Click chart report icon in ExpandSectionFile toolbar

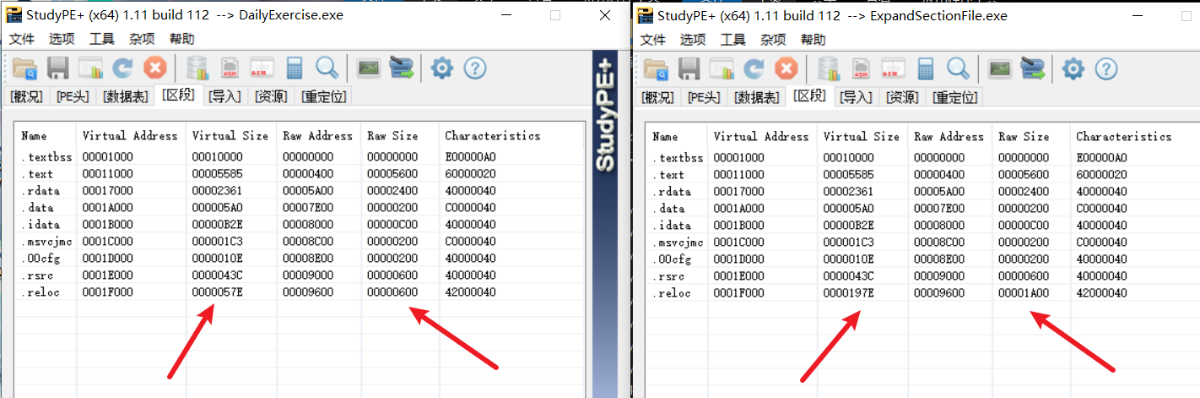coord(722,68)
